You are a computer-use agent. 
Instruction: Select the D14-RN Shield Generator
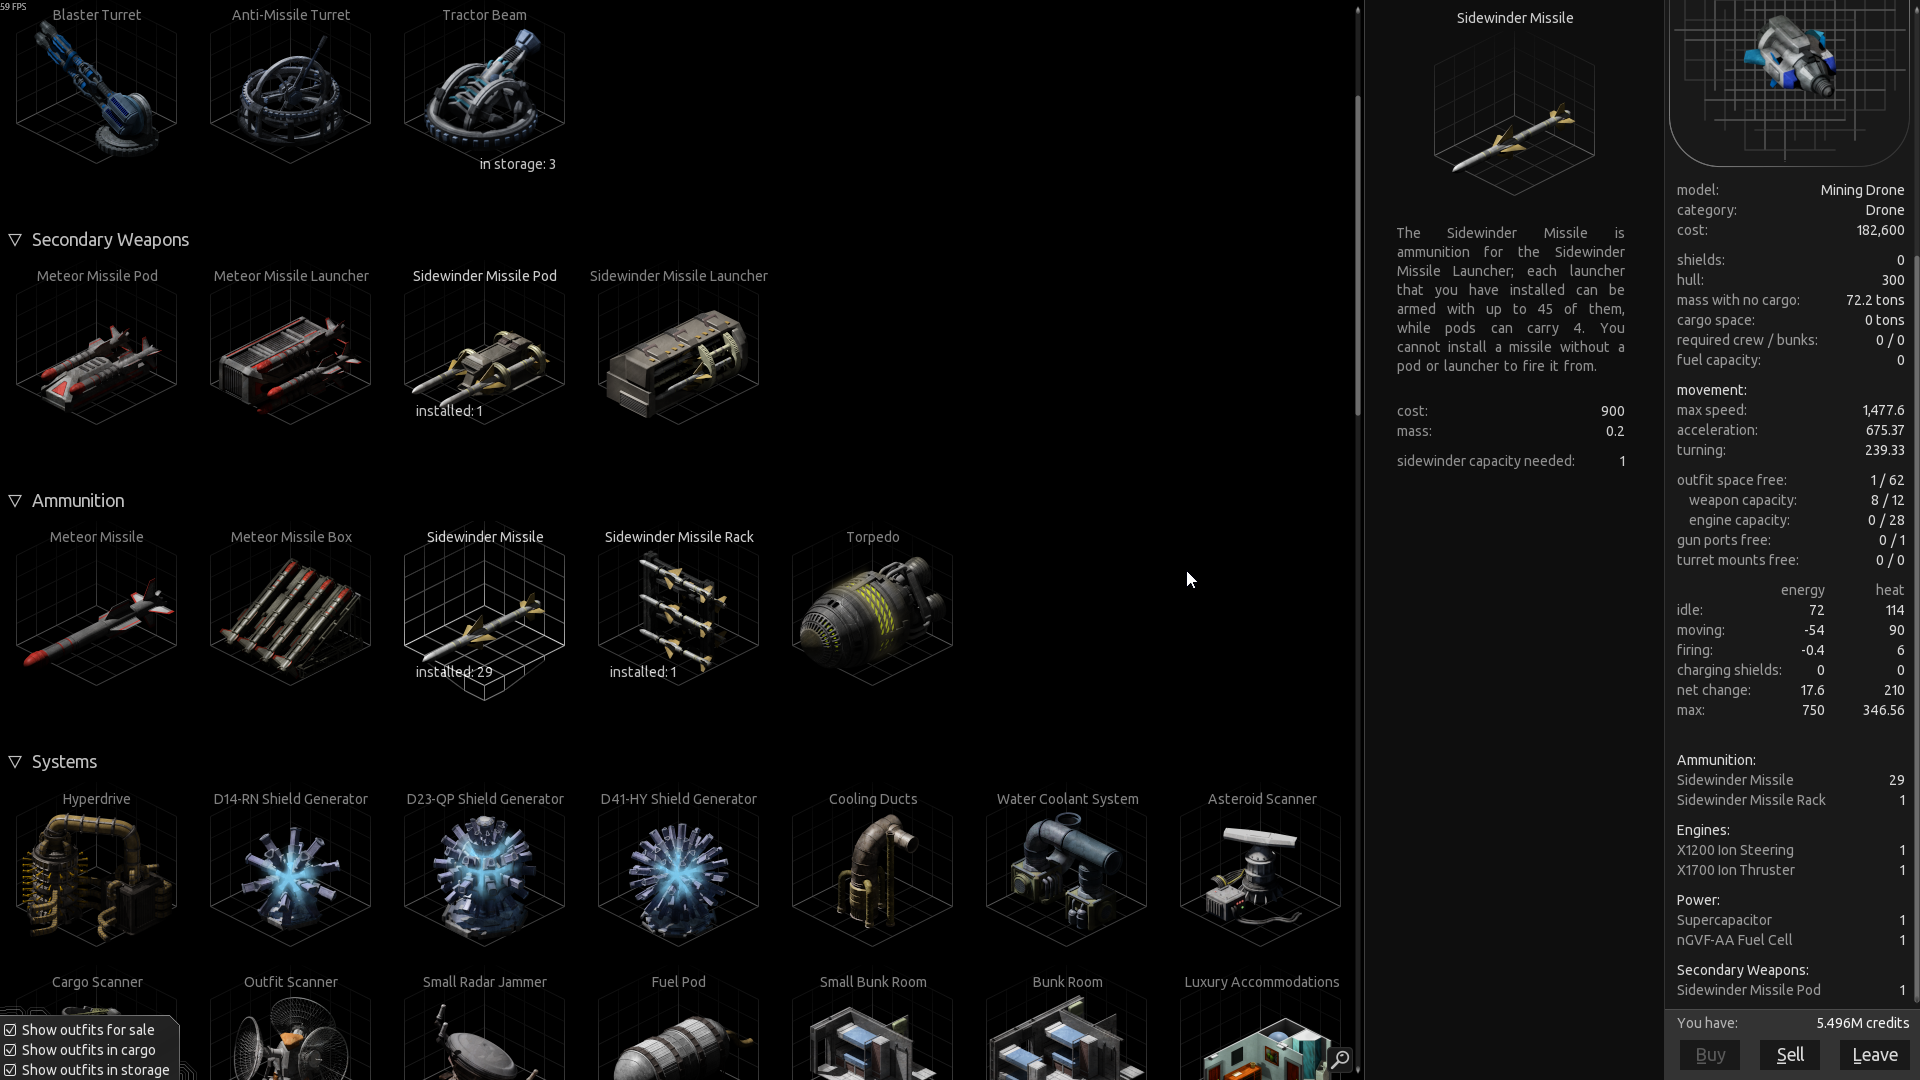pyautogui.click(x=291, y=869)
